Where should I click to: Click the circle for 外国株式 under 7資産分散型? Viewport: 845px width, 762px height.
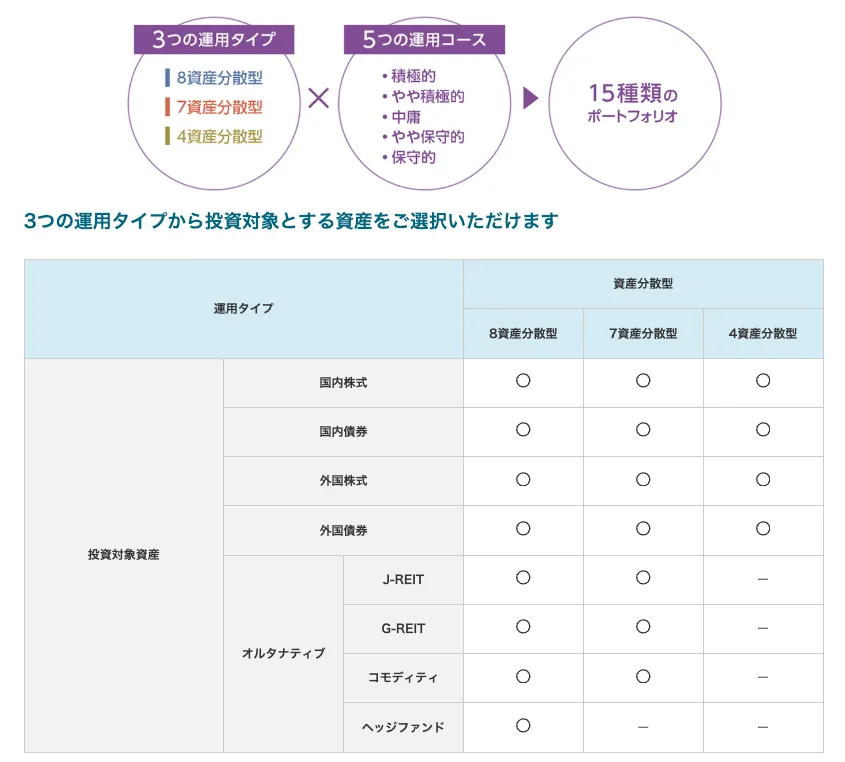pyautogui.click(x=643, y=479)
